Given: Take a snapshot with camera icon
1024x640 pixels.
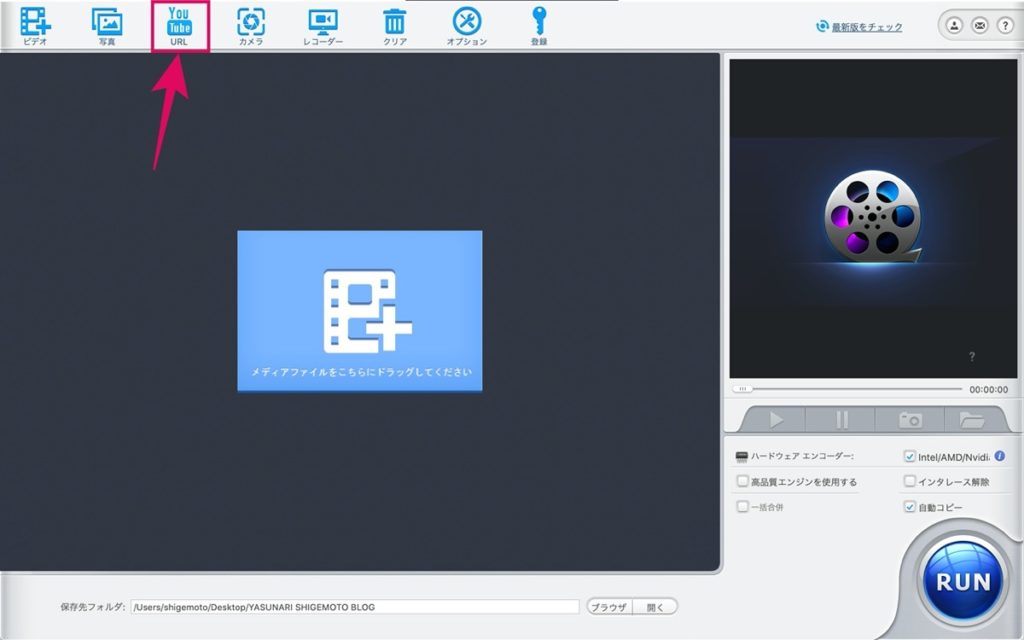Looking at the screenshot, I should [910, 419].
